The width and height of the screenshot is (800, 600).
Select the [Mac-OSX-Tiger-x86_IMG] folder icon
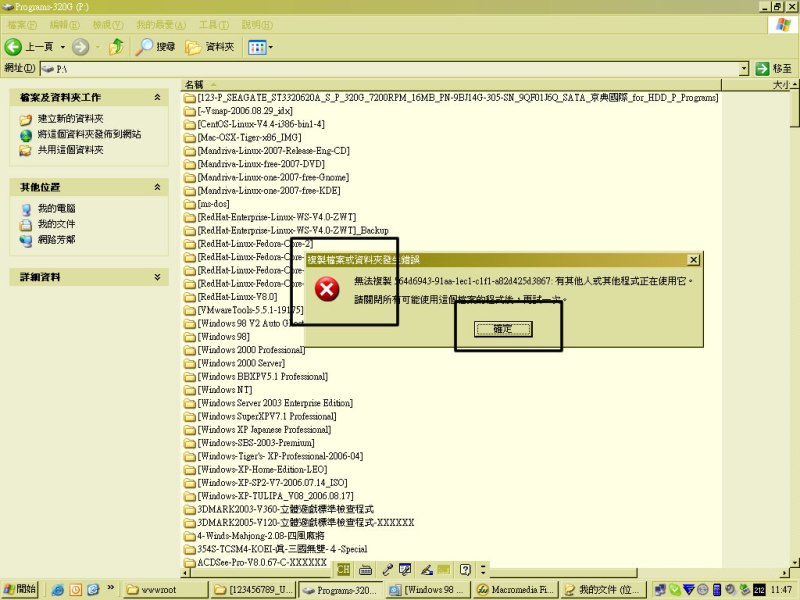(190, 137)
